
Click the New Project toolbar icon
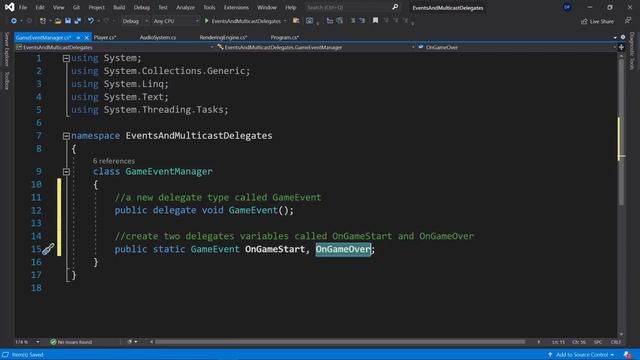point(42,21)
